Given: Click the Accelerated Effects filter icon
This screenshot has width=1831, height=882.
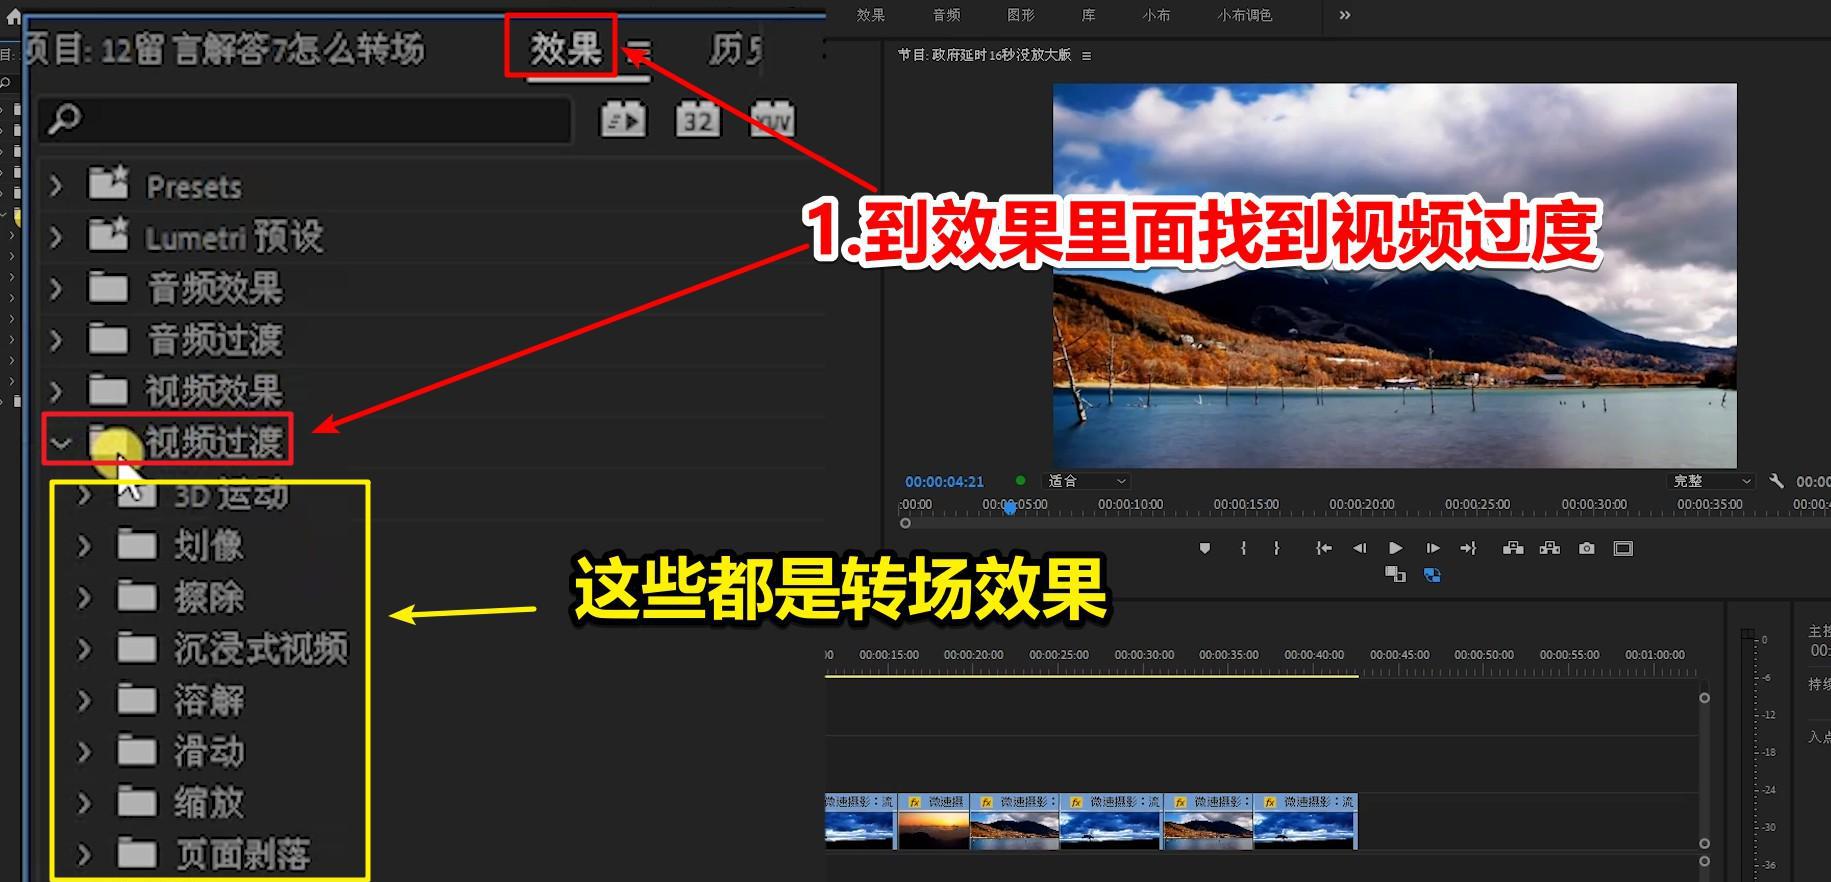Looking at the screenshot, I should [622, 120].
